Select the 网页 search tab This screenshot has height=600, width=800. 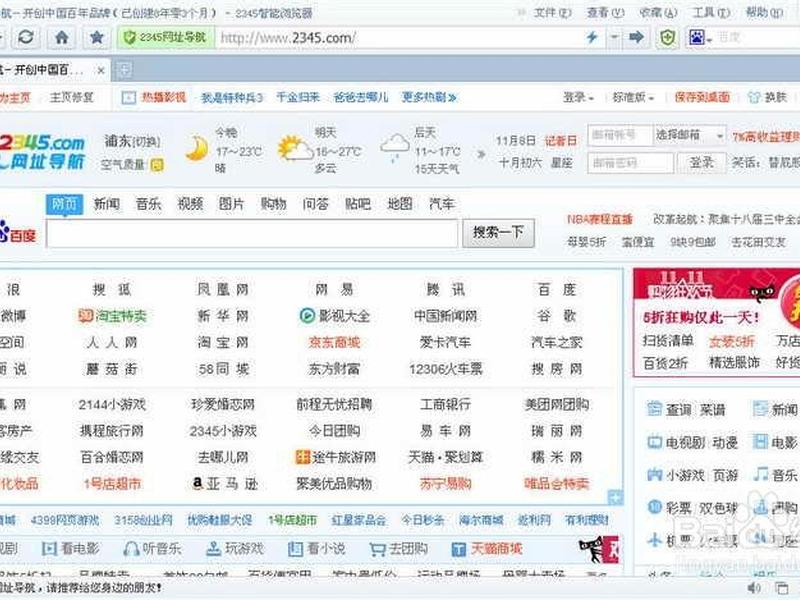64,205
